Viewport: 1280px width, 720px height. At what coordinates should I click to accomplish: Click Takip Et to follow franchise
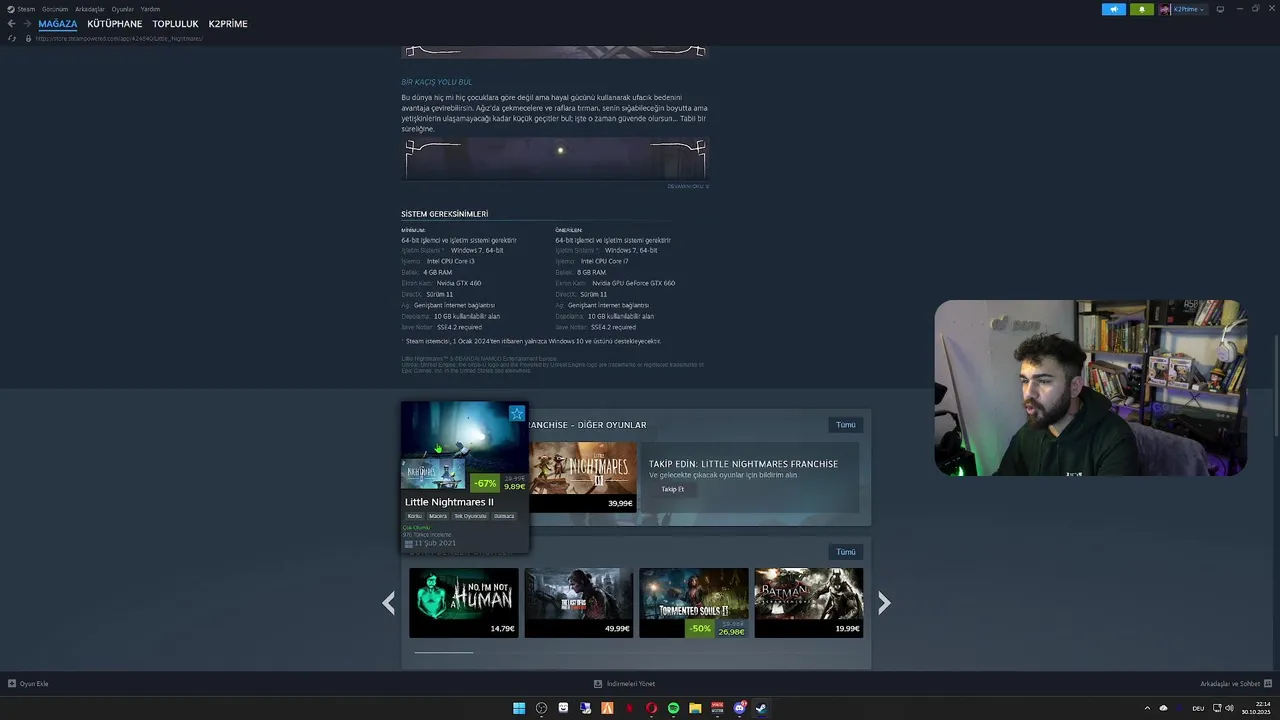tap(673, 489)
